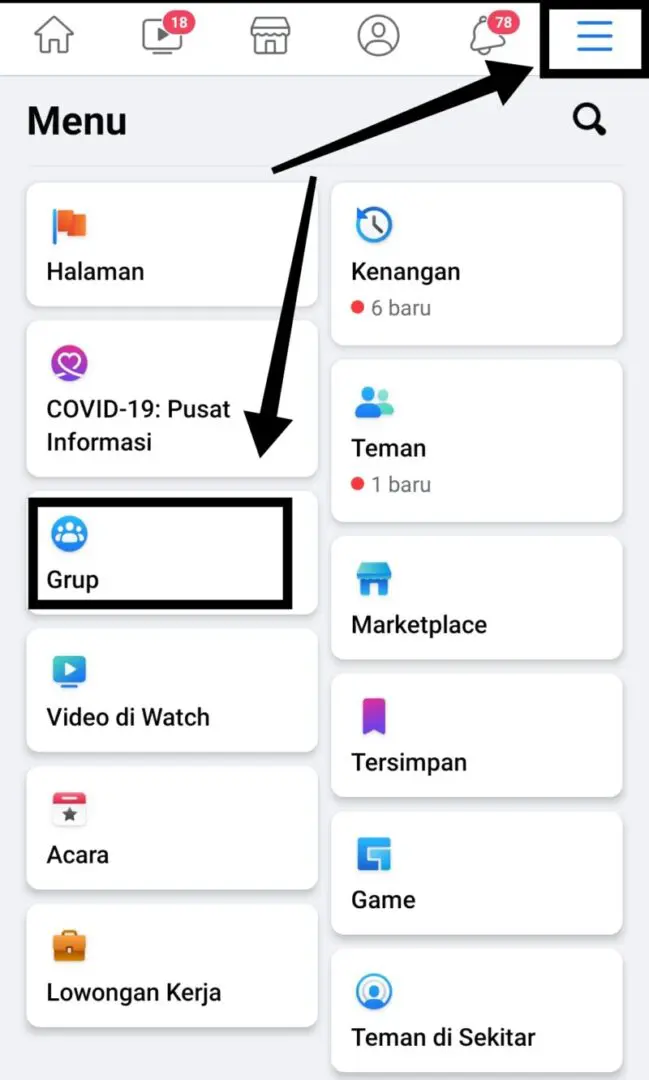Open your profile icon

(x=378, y=36)
